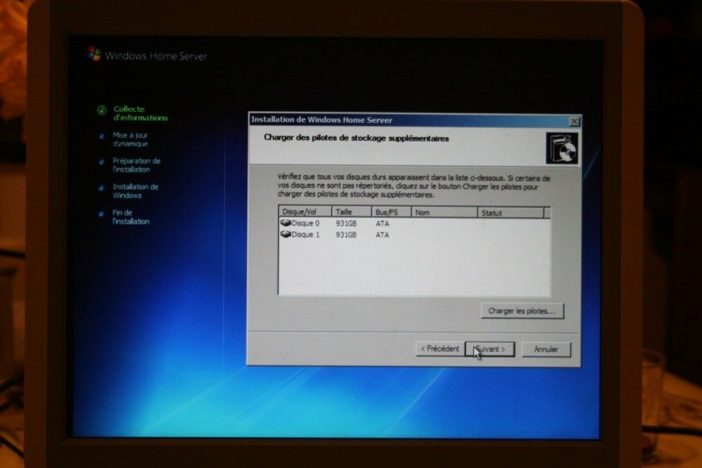This screenshot has height=468, width=702.
Task: Select the Disque 0 row label
Action: pyautogui.click(x=305, y=223)
